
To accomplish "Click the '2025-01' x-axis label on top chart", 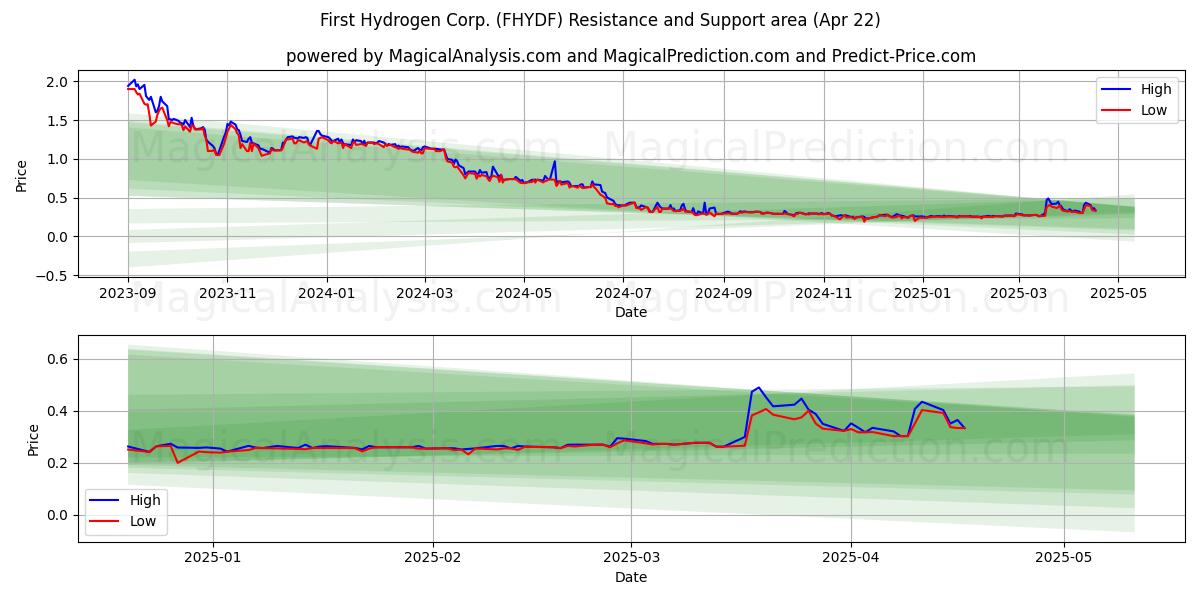I will click(922, 293).
